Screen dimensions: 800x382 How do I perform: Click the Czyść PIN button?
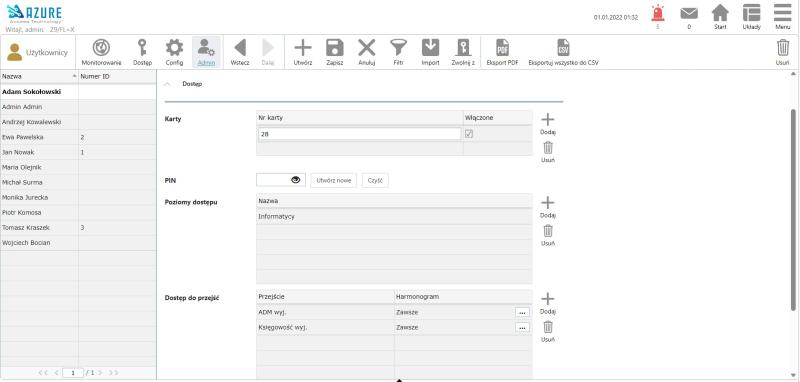pos(375,181)
